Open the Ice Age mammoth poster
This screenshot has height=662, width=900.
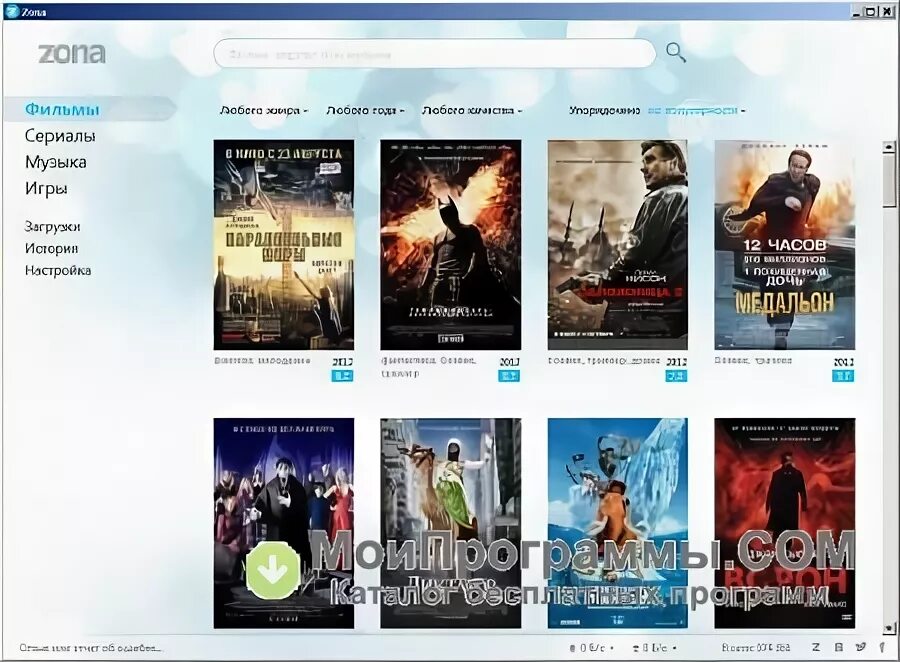click(x=618, y=523)
